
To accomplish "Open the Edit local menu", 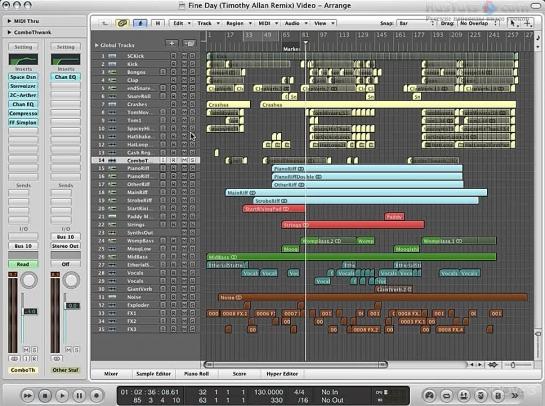I will [x=181, y=23].
